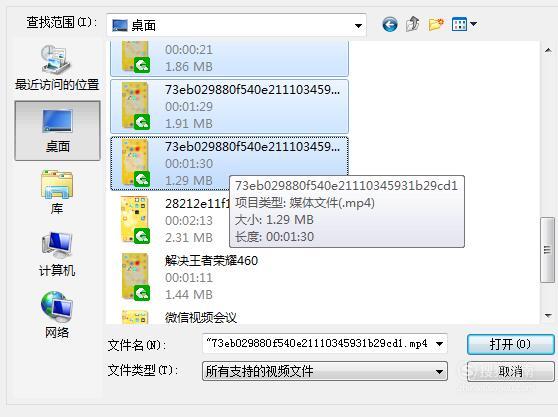This screenshot has height=417, width=558.
Task: Select the 2.31 MB video thumbnail
Action: click(x=135, y=220)
